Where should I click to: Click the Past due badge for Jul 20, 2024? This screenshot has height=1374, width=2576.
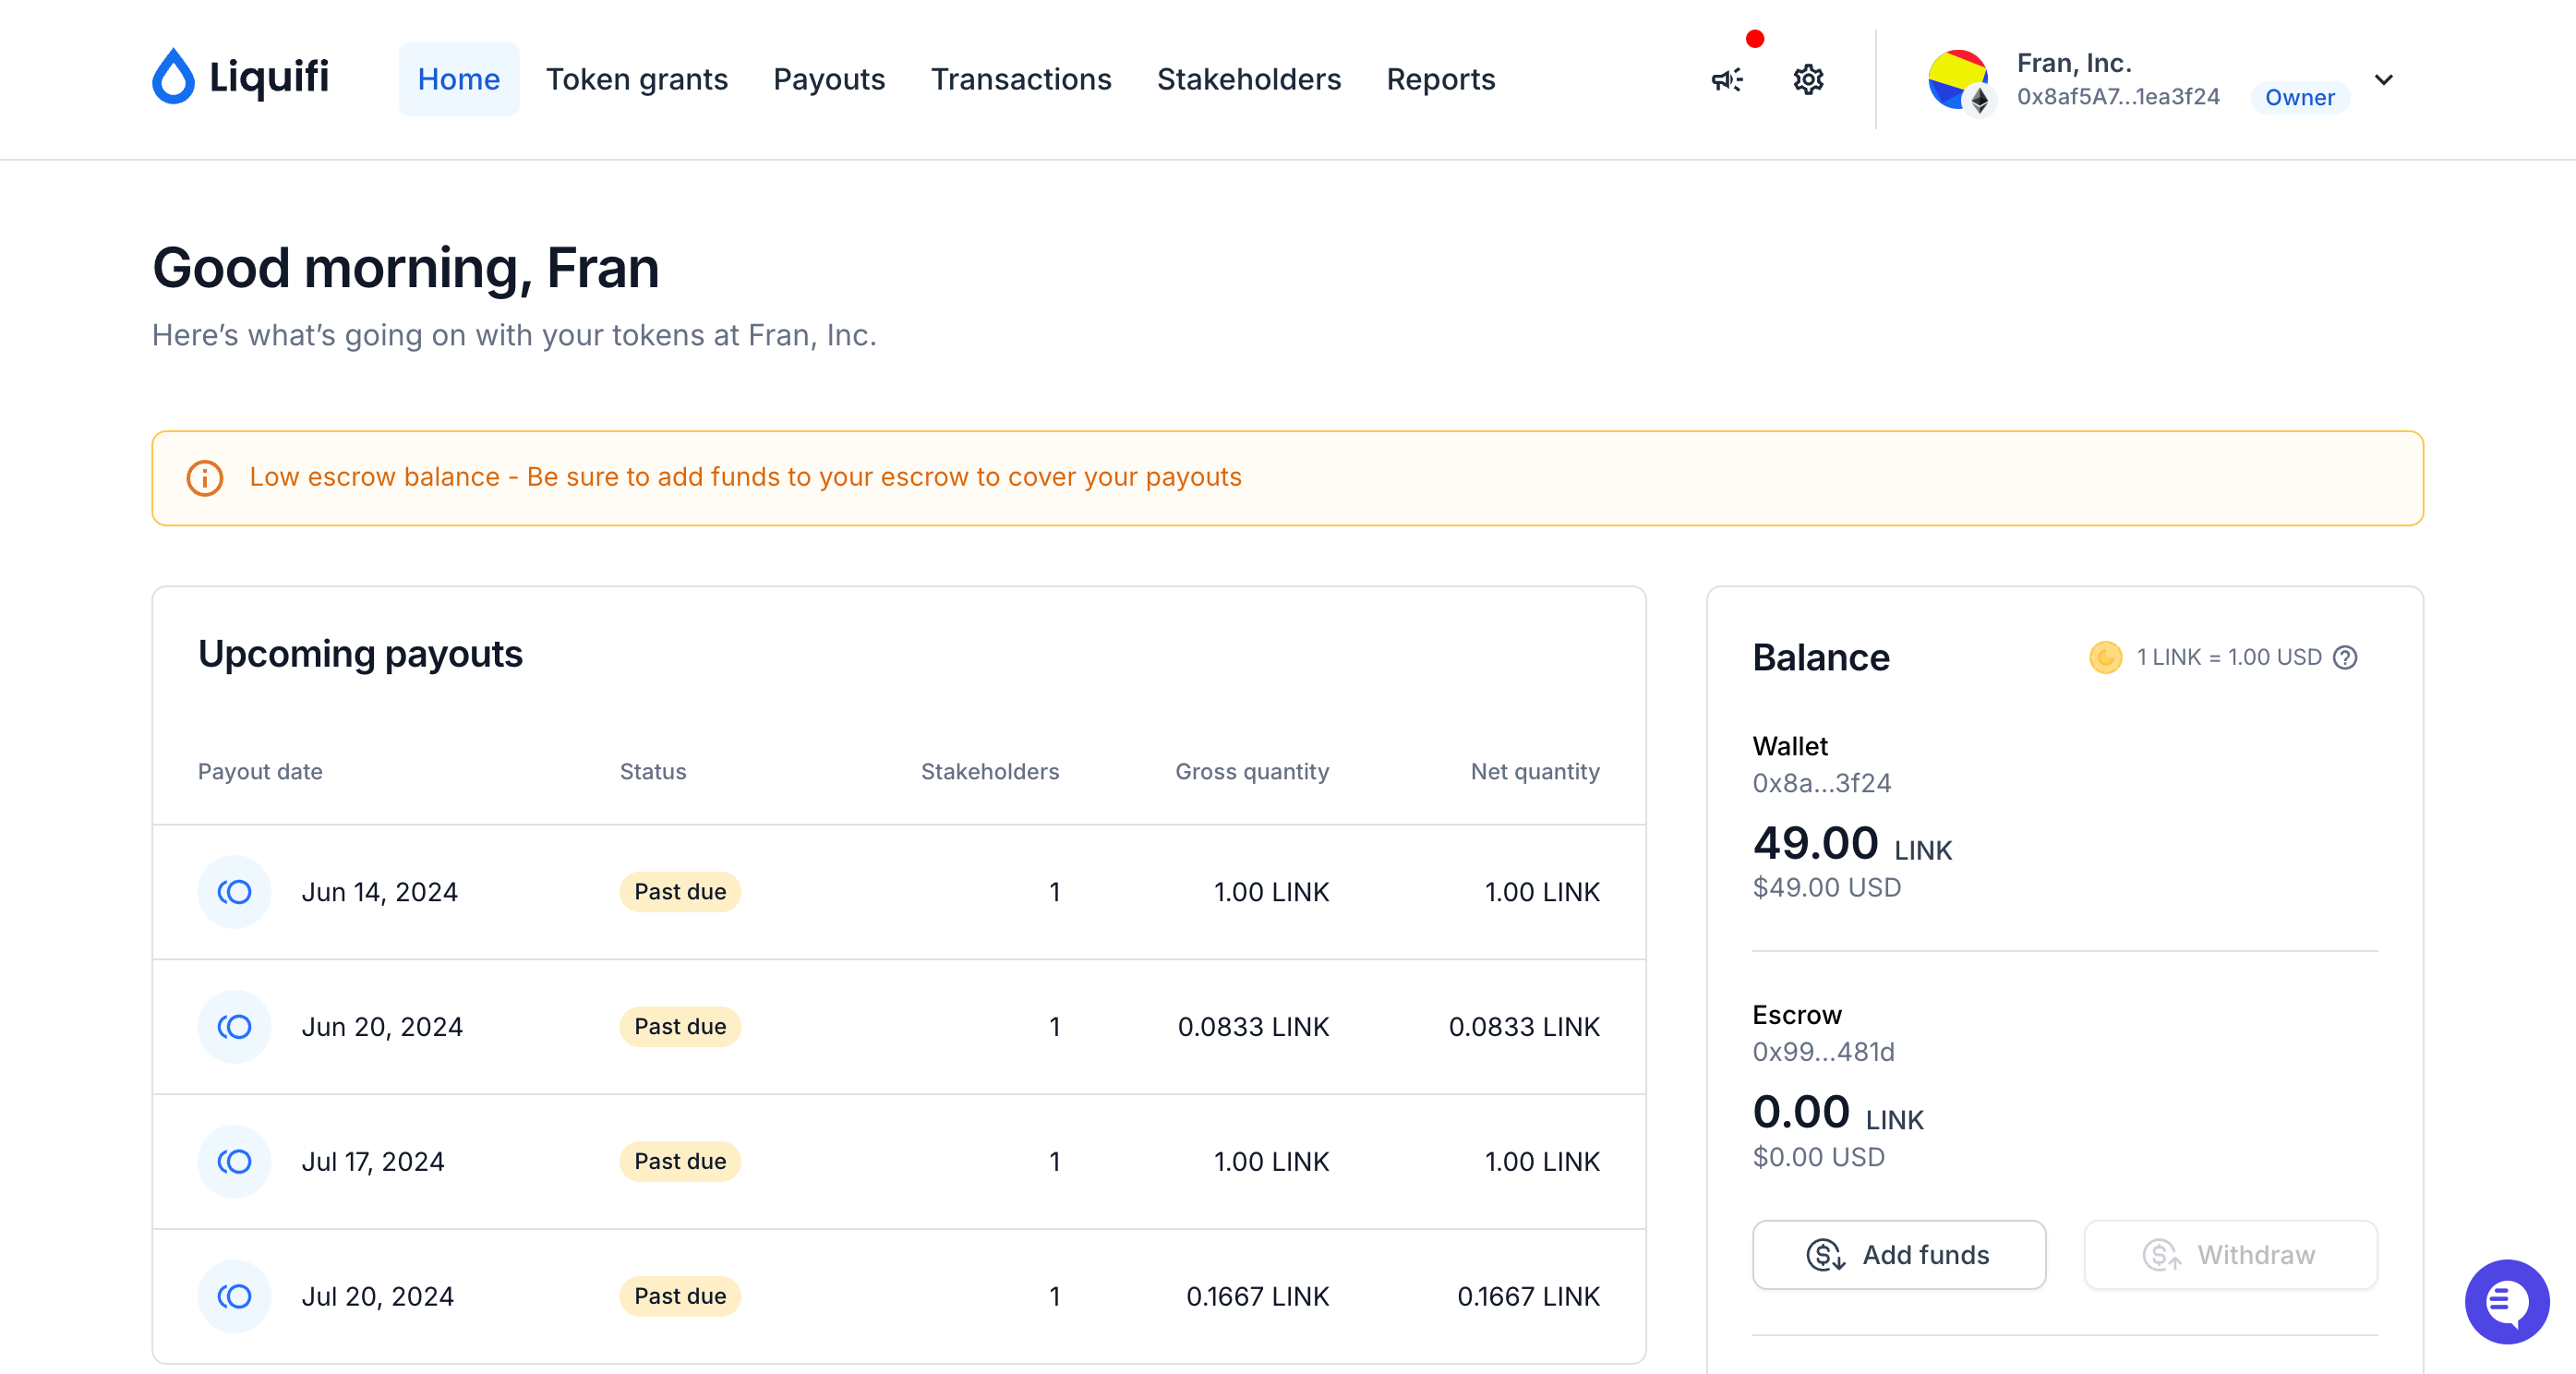(x=680, y=1296)
